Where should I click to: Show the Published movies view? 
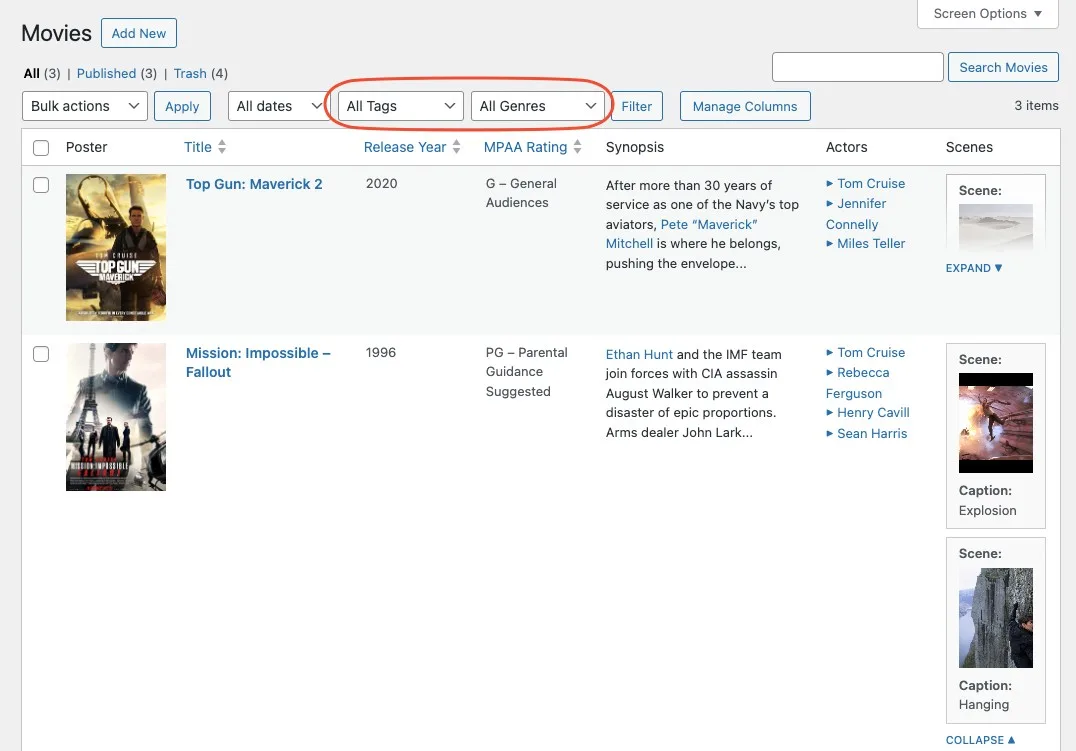pos(106,73)
